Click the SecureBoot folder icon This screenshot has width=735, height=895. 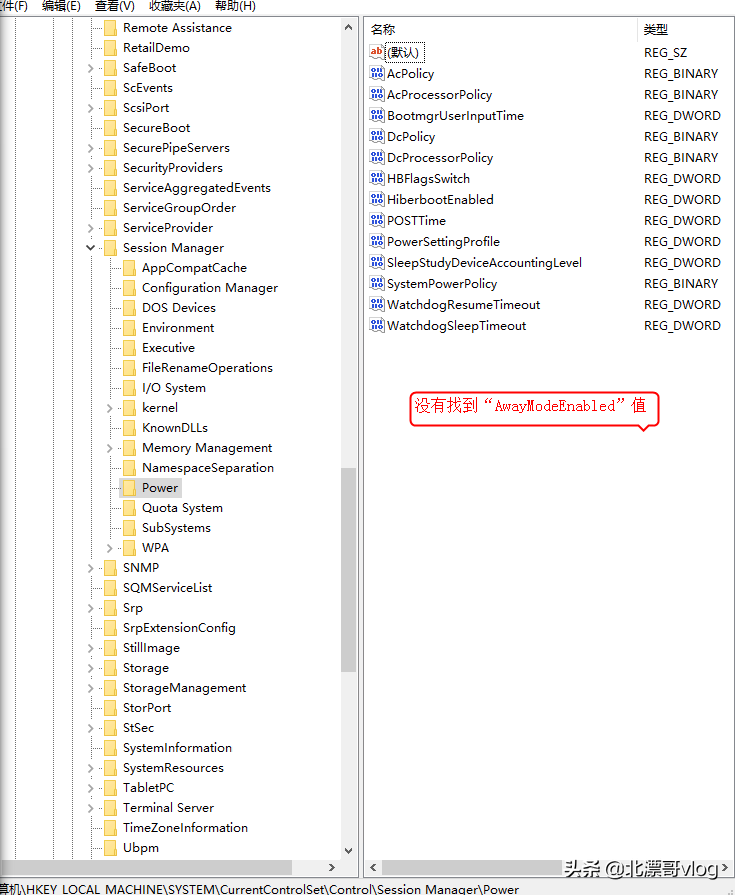111,128
